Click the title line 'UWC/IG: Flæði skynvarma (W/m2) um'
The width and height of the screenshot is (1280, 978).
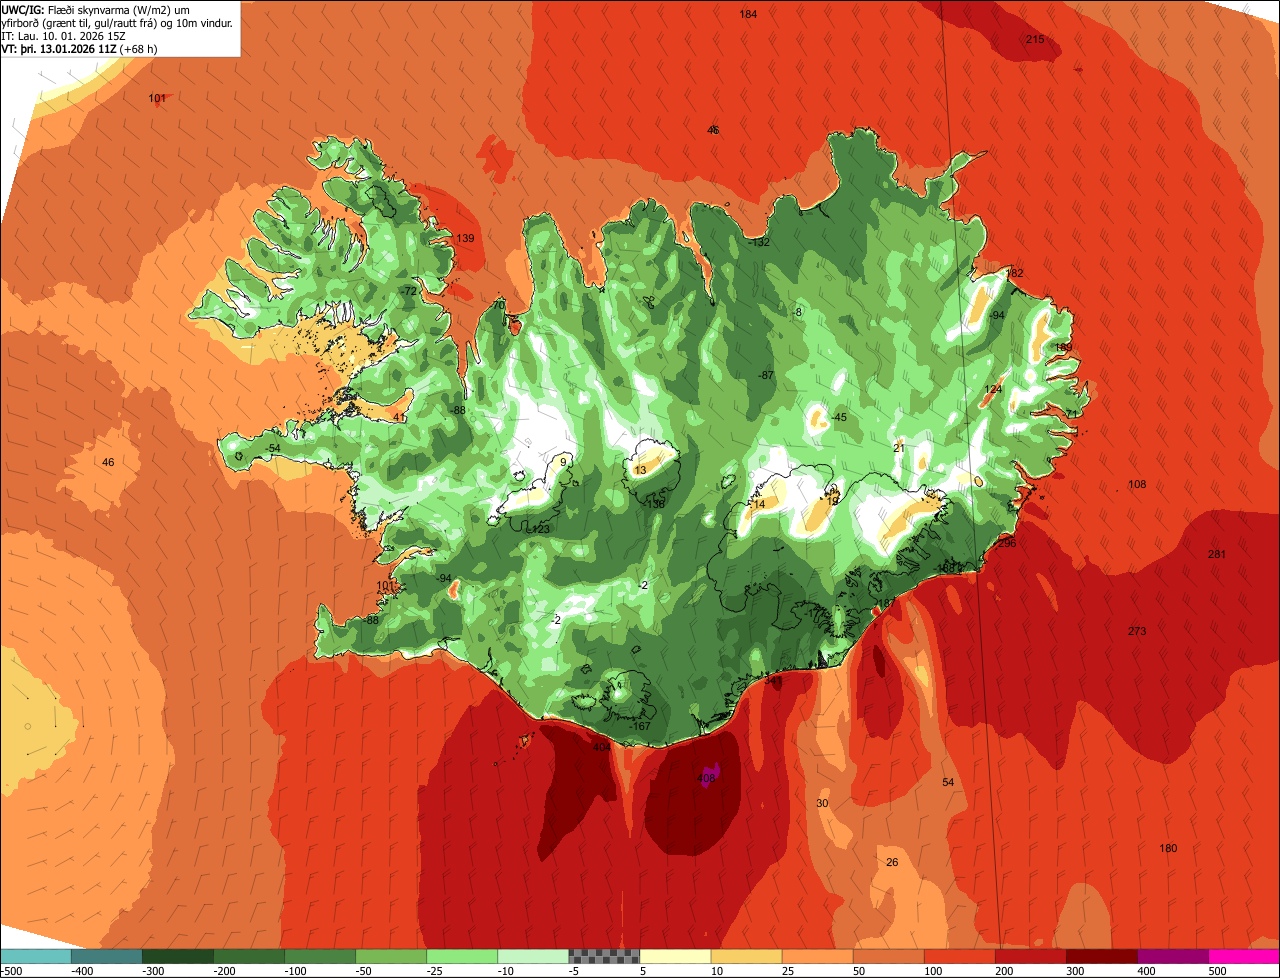pyautogui.click(x=95, y=10)
